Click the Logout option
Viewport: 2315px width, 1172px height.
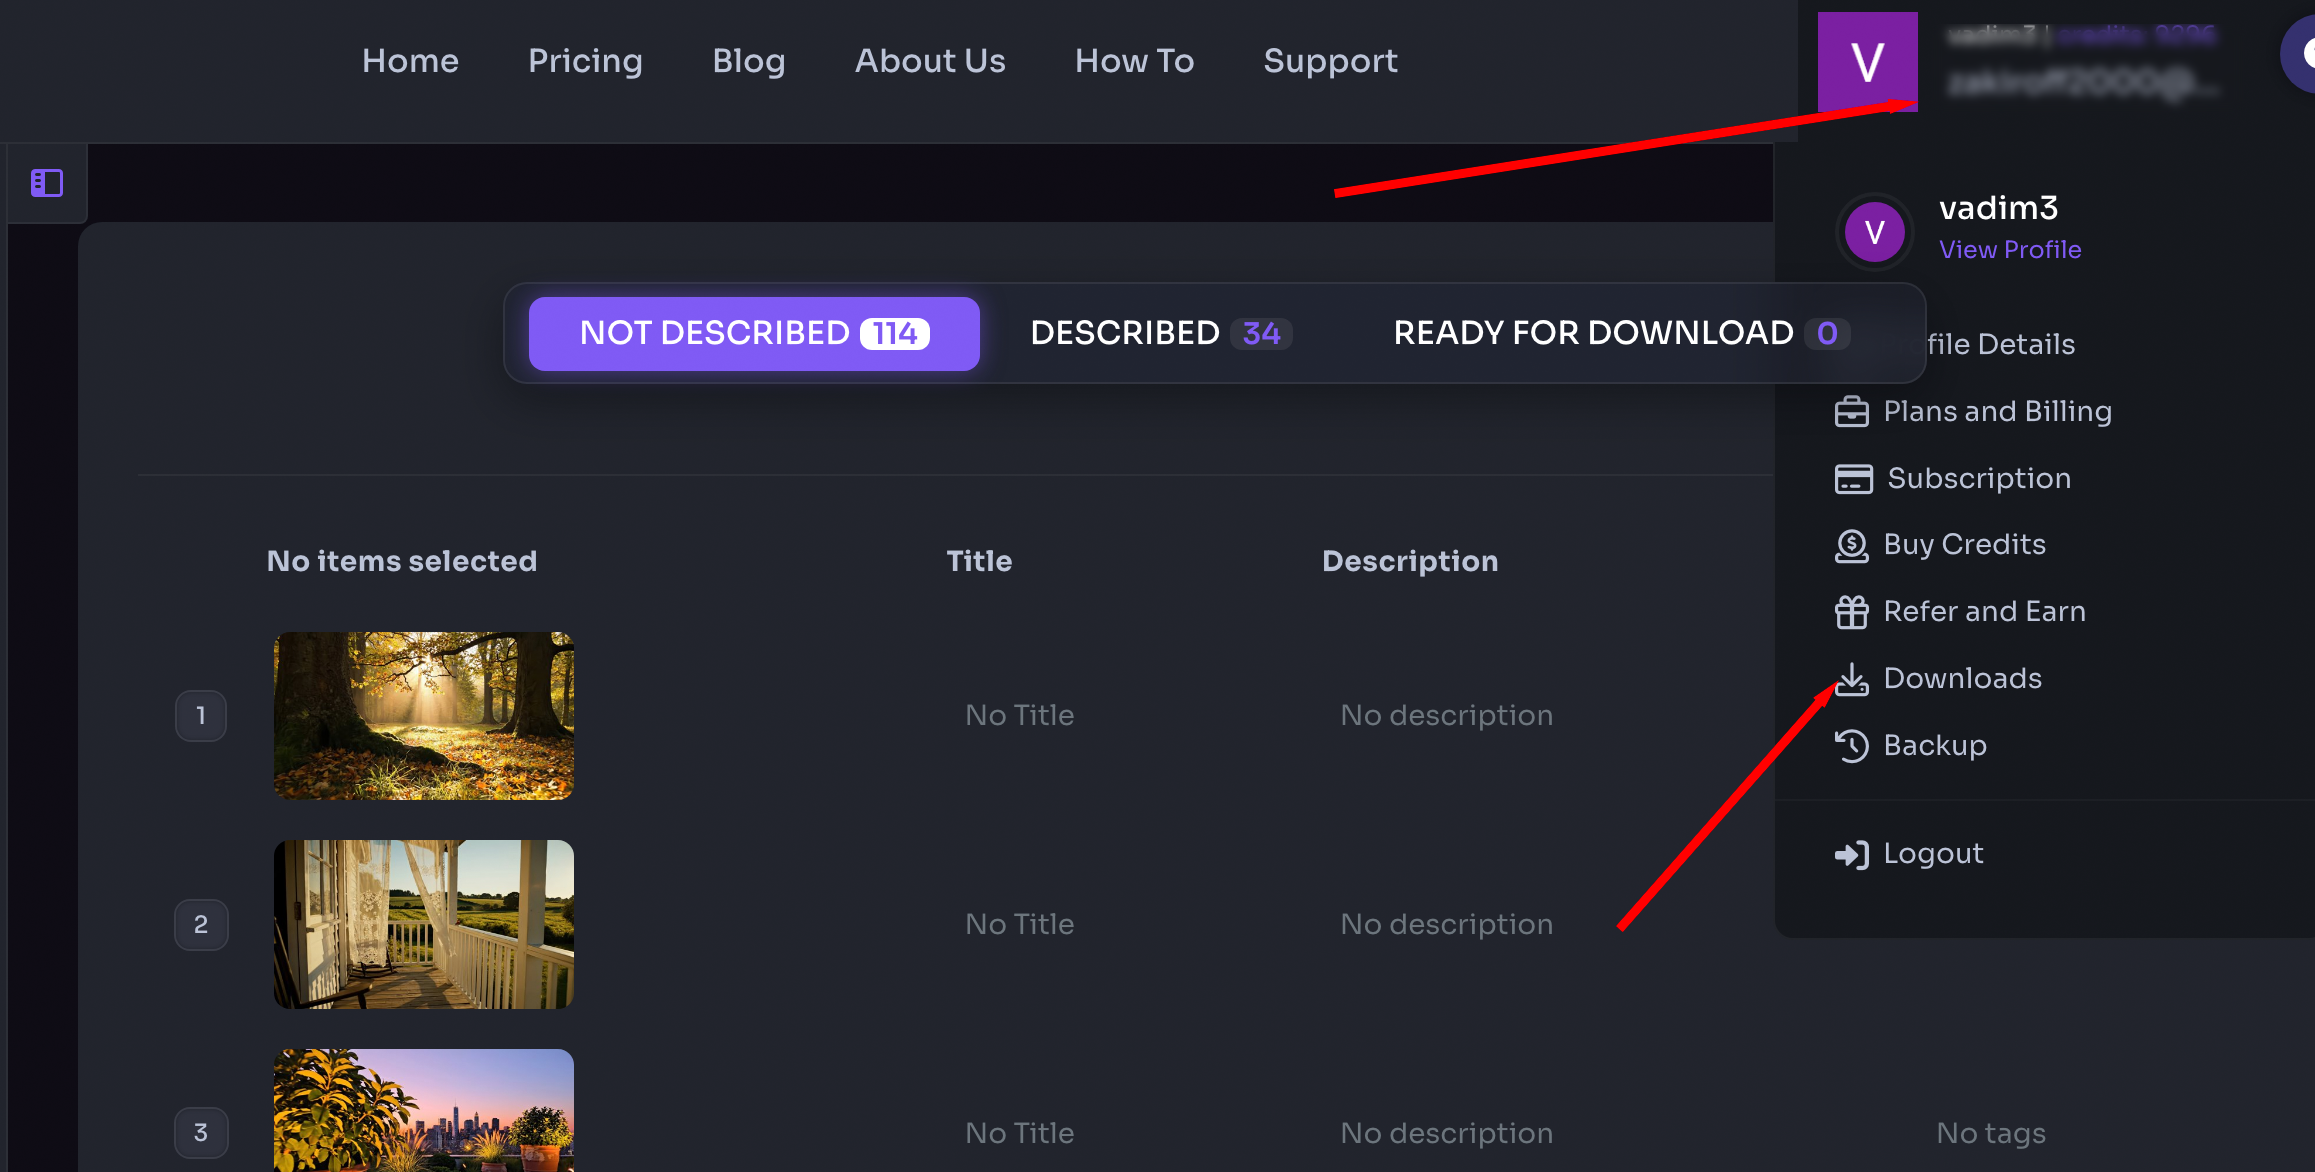pos(1932,854)
